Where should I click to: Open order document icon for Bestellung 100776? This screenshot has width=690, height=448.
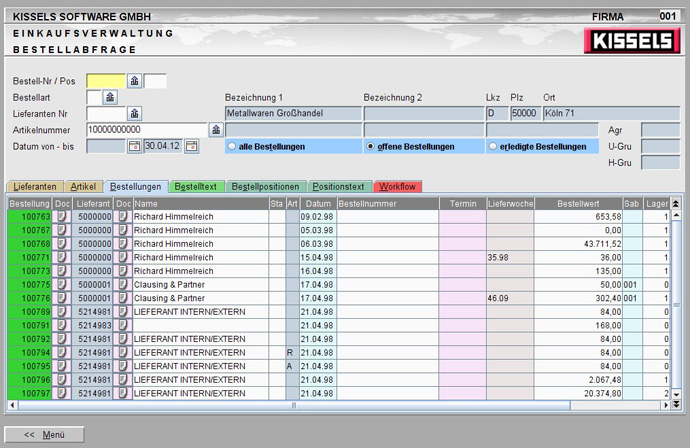[62, 298]
